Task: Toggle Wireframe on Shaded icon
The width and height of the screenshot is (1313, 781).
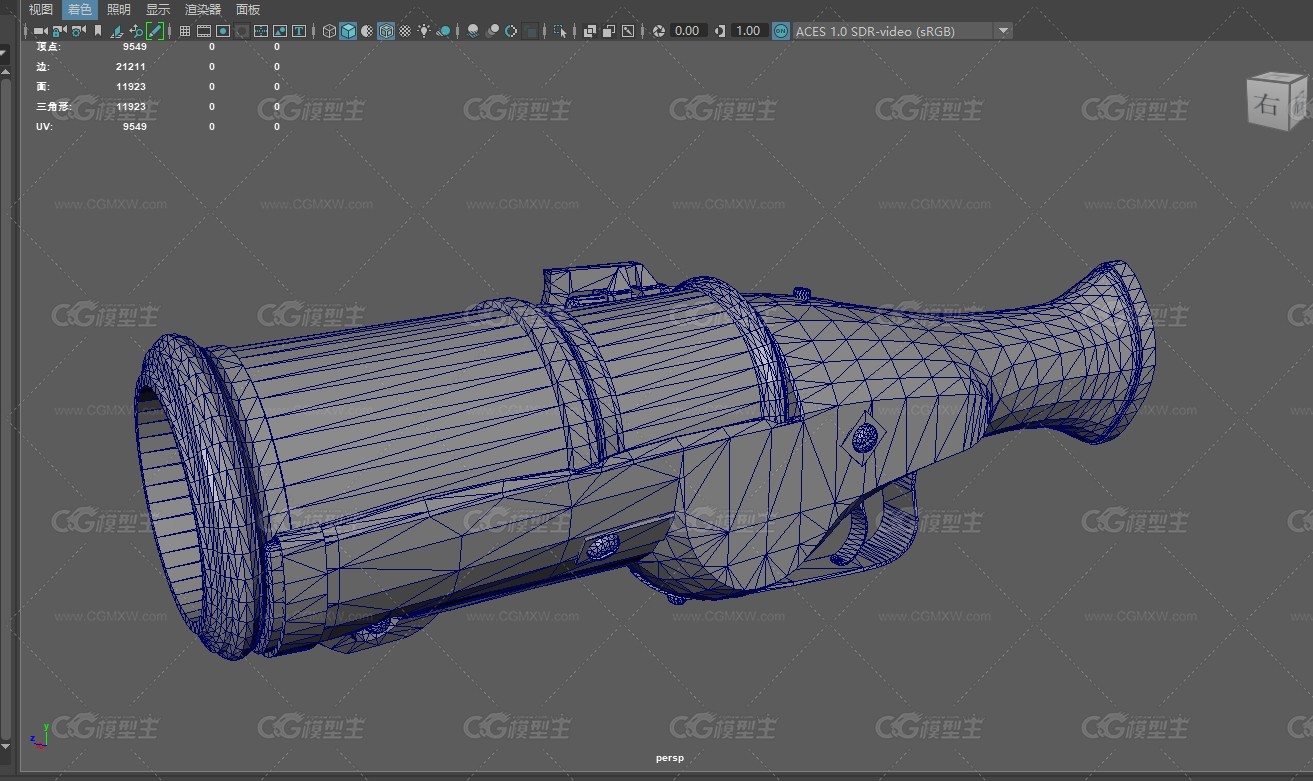Action: click(x=385, y=31)
